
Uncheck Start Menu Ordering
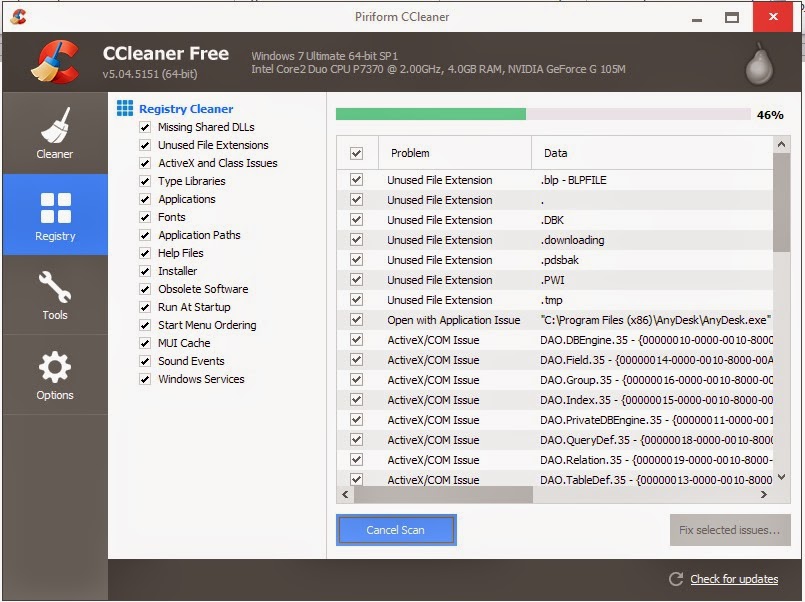[145, 325]
